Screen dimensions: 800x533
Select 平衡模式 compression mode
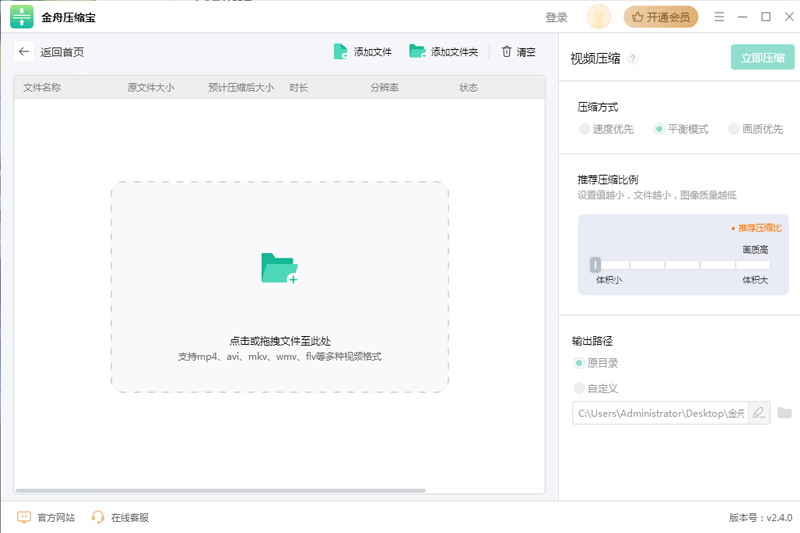pos(659,129)
